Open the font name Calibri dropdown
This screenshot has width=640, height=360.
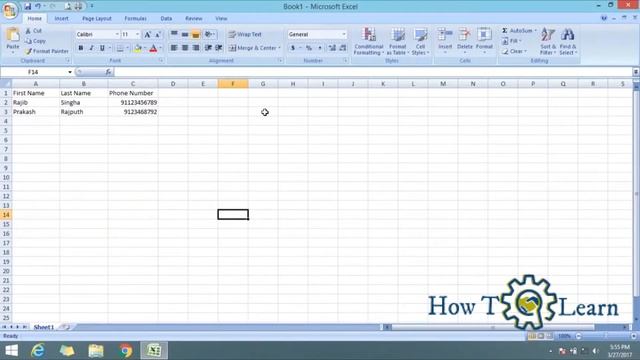117,35
